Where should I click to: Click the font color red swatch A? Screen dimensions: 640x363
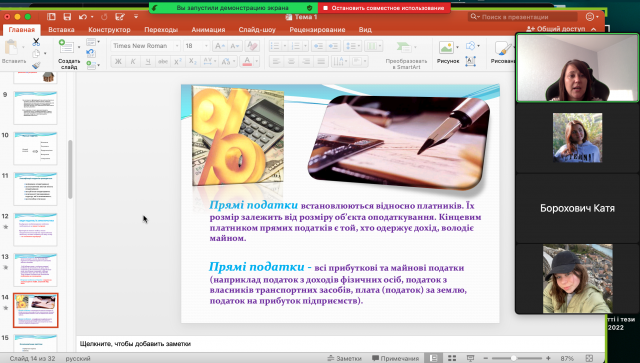(247, 62)
